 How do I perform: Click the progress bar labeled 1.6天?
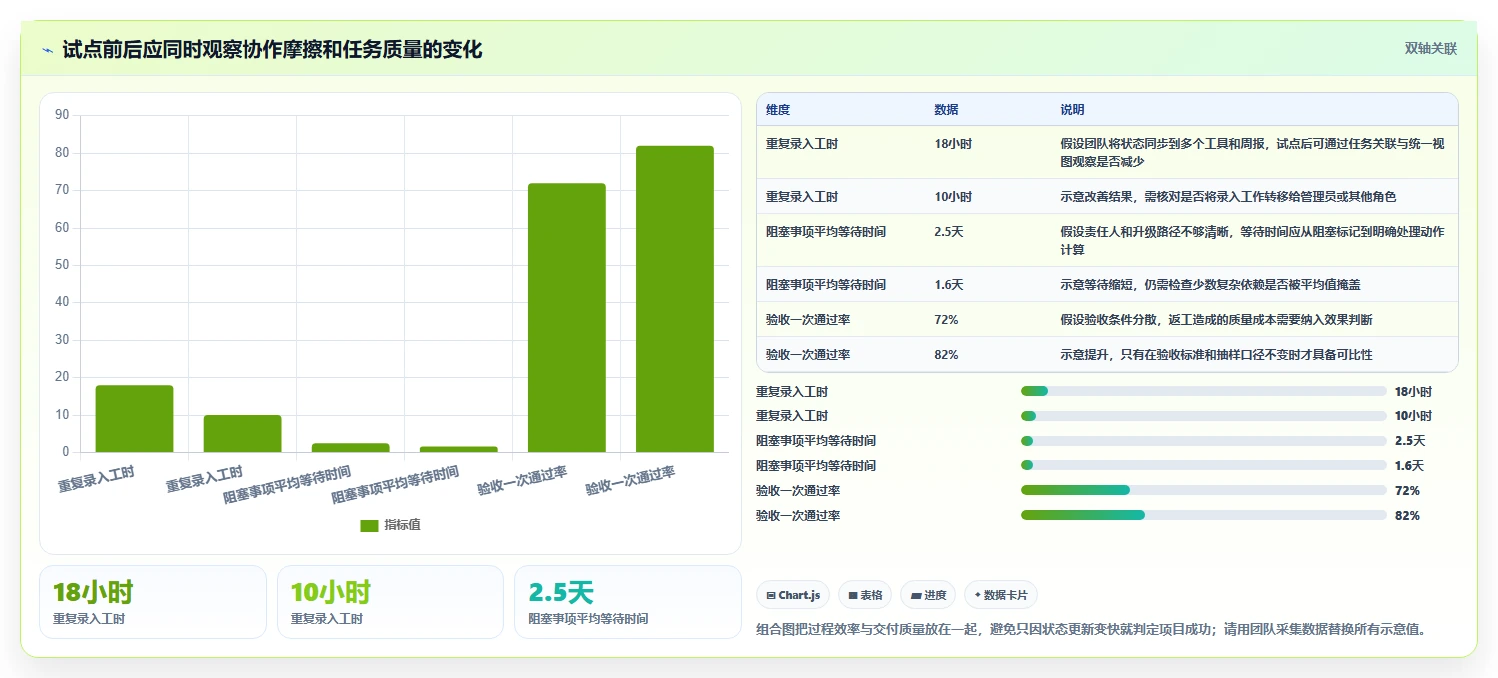pyautogui.click(x=1203, y=466)
